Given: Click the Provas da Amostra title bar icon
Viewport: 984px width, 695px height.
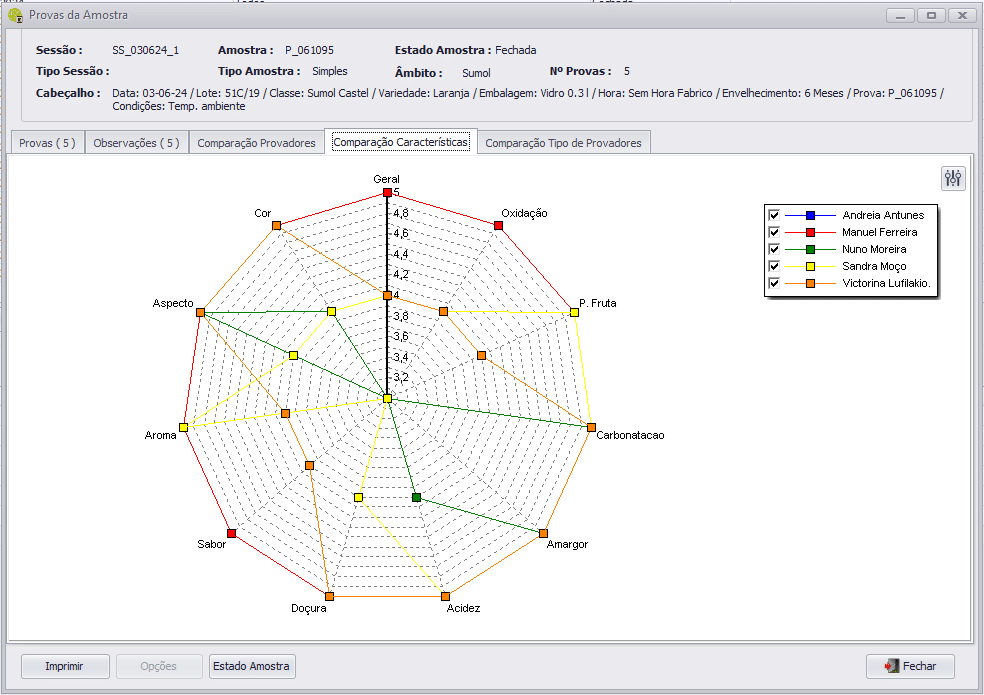Looking at the screenshot, I should [16, 15].
